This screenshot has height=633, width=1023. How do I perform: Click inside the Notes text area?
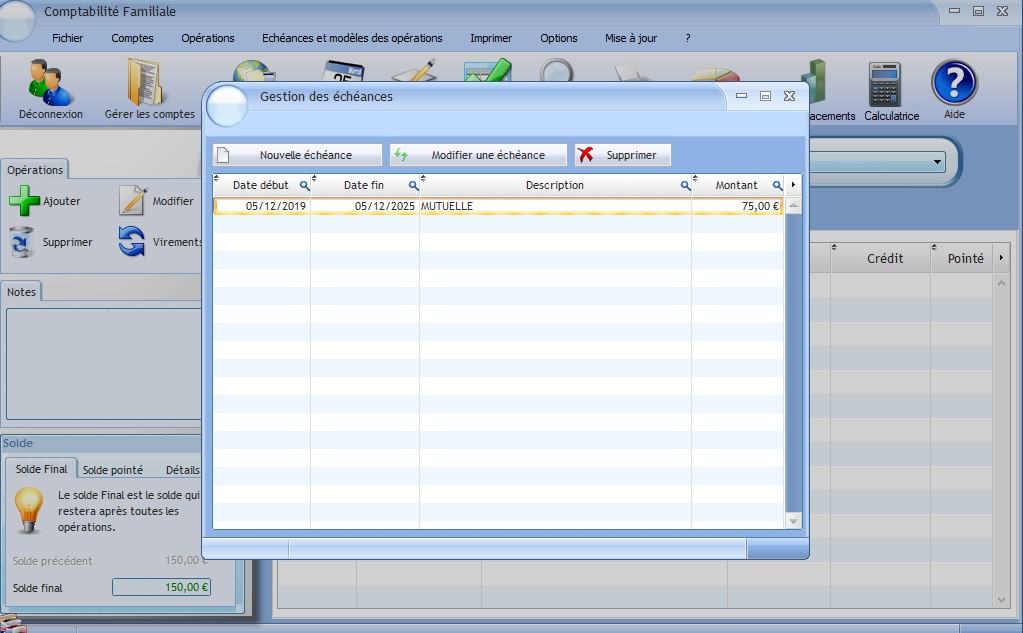point(104,363)
